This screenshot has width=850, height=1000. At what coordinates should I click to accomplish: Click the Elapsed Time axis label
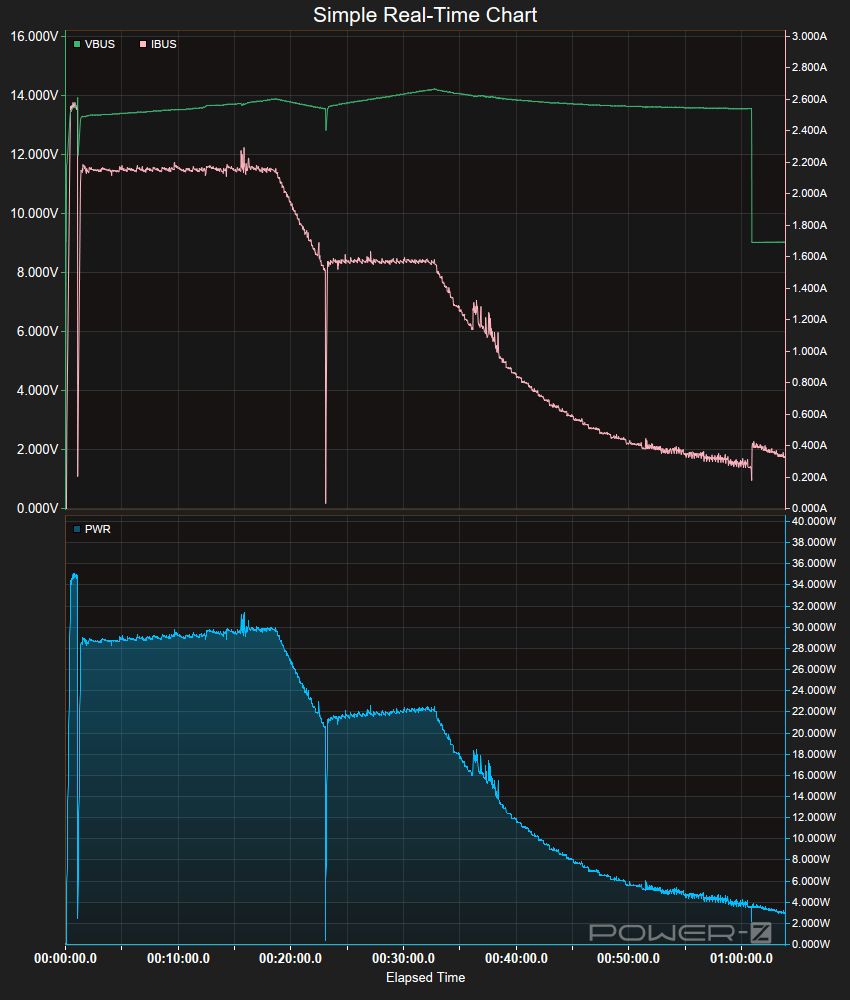pyautogui.click(x=425, y=977)
